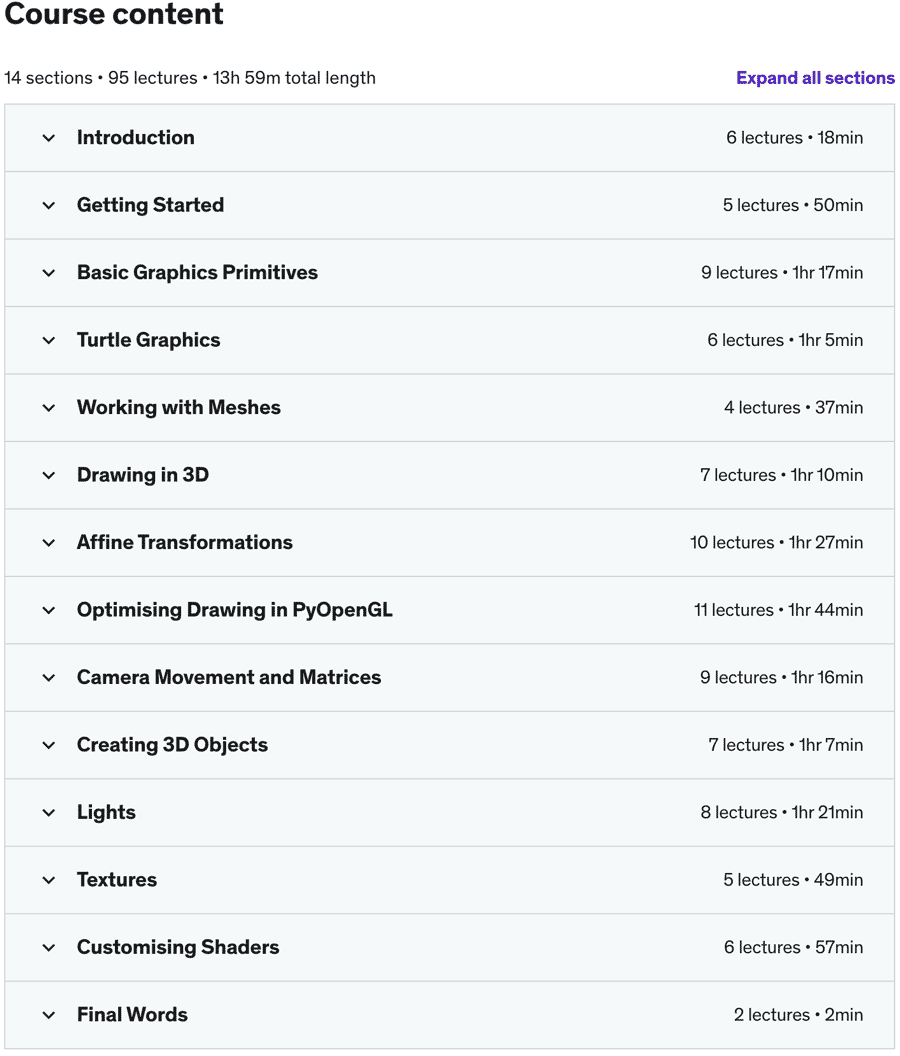The width and height of the screenshot is (900, 1056).
Task: Expand the Introduction section chevron
Action: [49, 138]
